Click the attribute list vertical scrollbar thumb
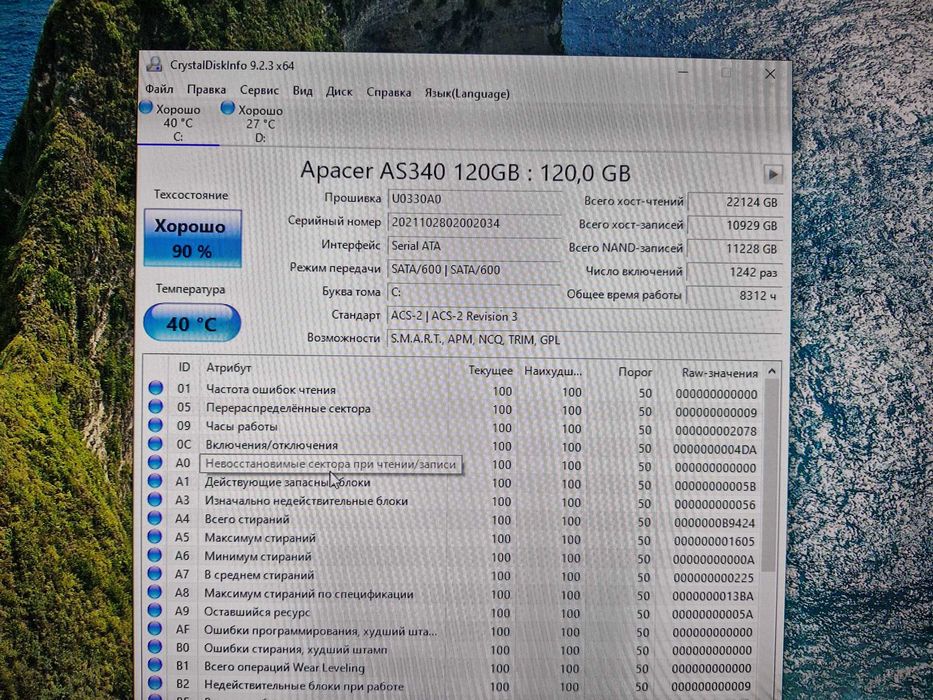The width and height of the screenshot is (933, 700). click(770, 476)
